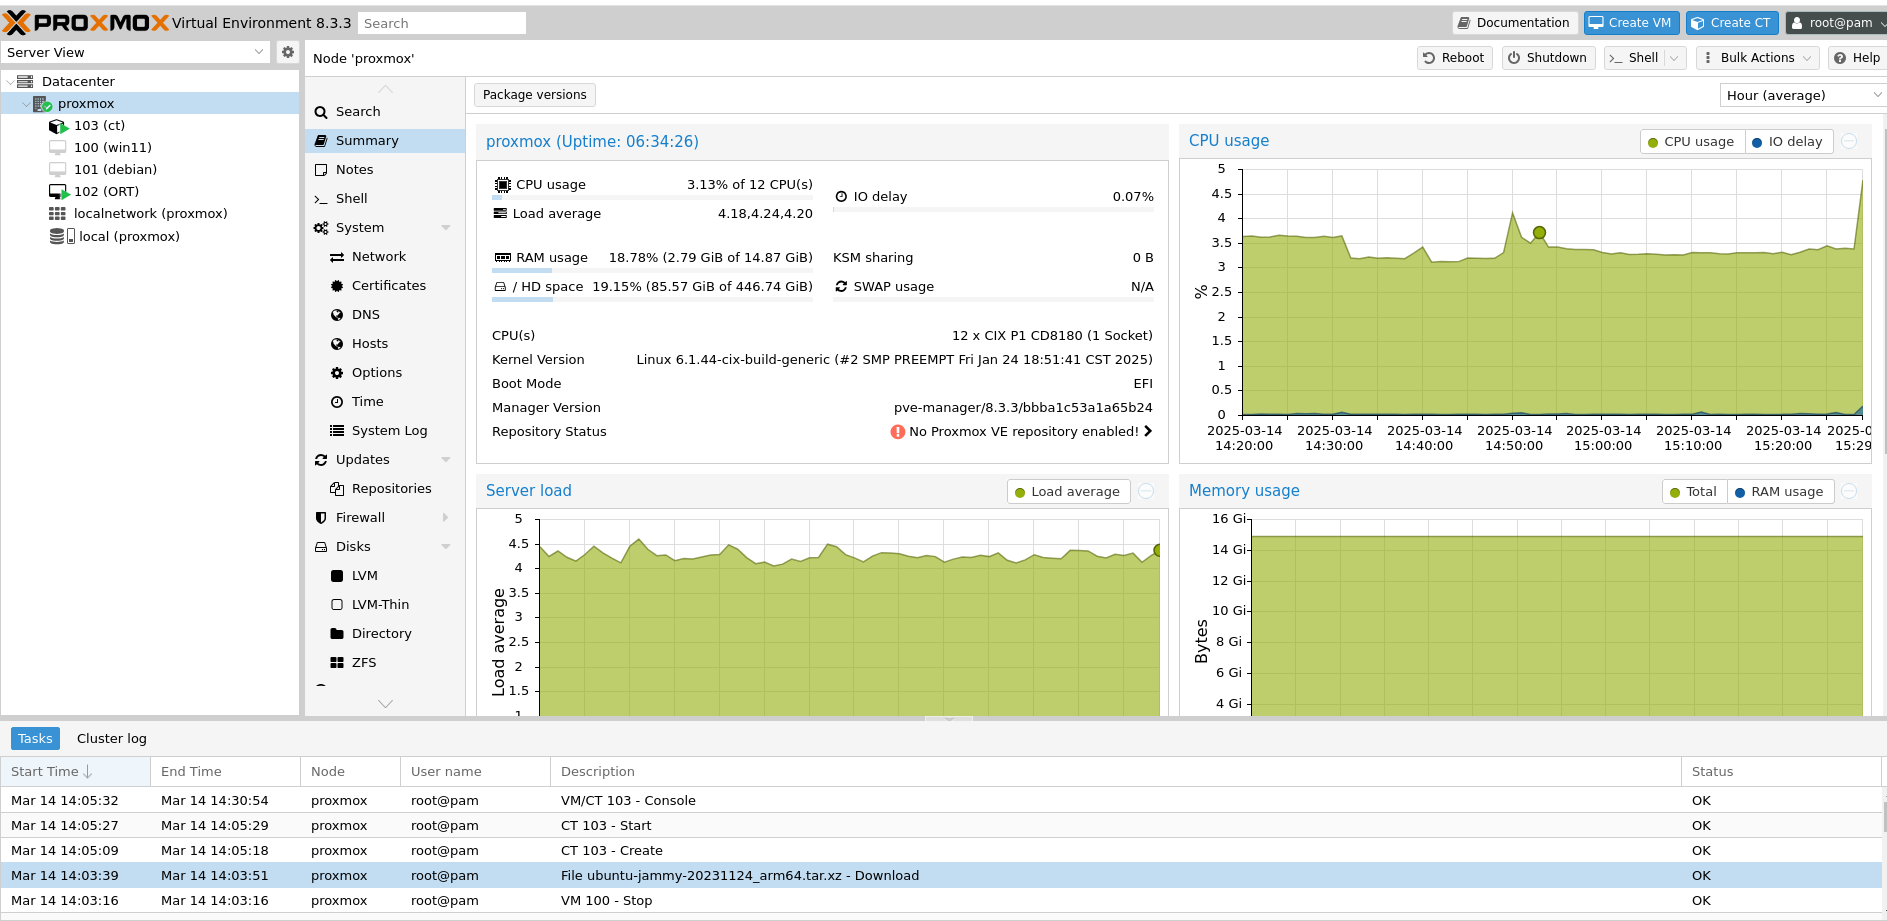Click the Firewall shield icon
The width and height of the screenshot is (1887, 921).
click(x=321, y=518)
